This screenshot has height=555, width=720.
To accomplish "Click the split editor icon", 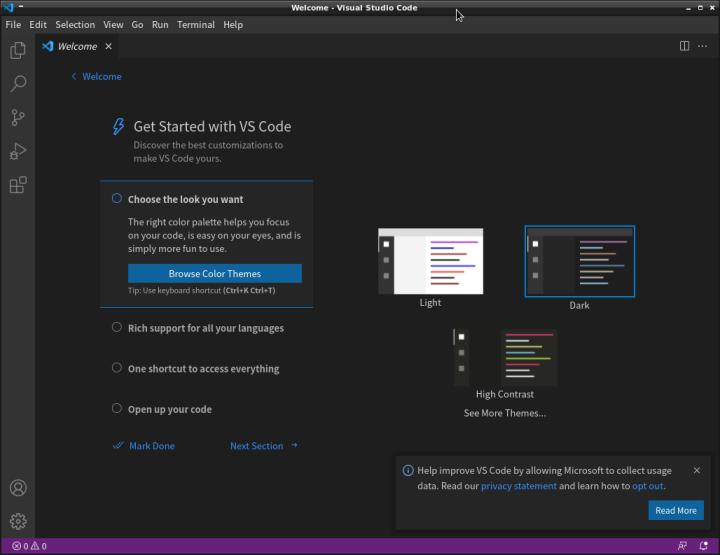I will pyautogui.click(x=684, y=46).
